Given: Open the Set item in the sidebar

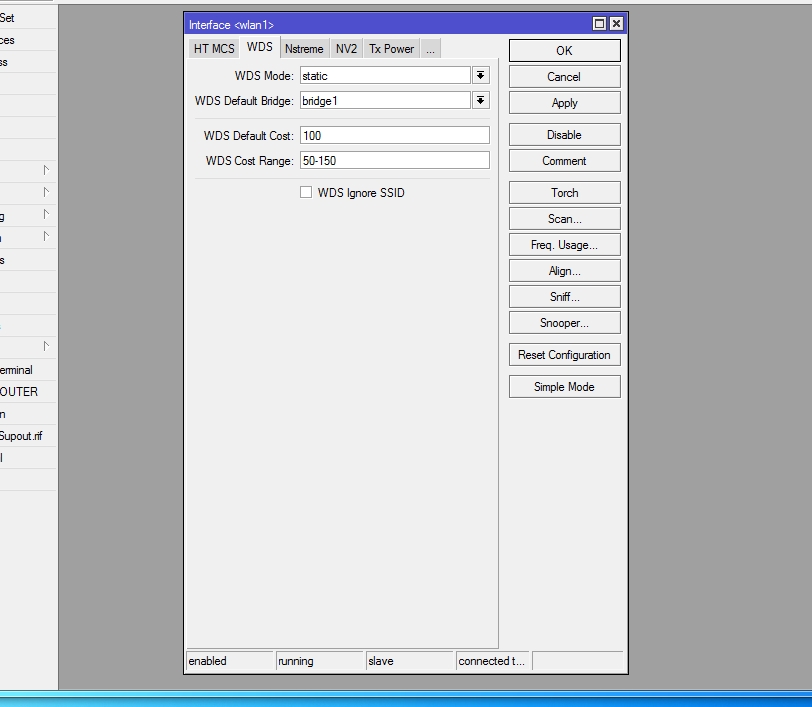Looking at the screenshot, I should click(x=28, y=18).
